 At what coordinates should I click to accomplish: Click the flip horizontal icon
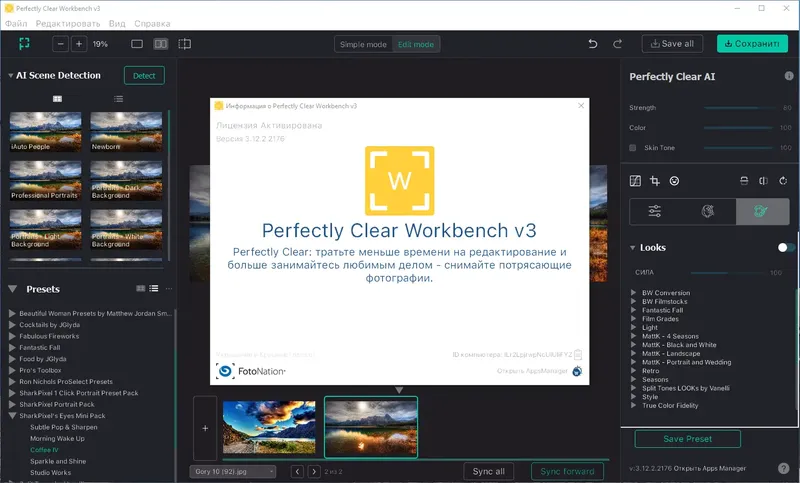pos(763,181)
